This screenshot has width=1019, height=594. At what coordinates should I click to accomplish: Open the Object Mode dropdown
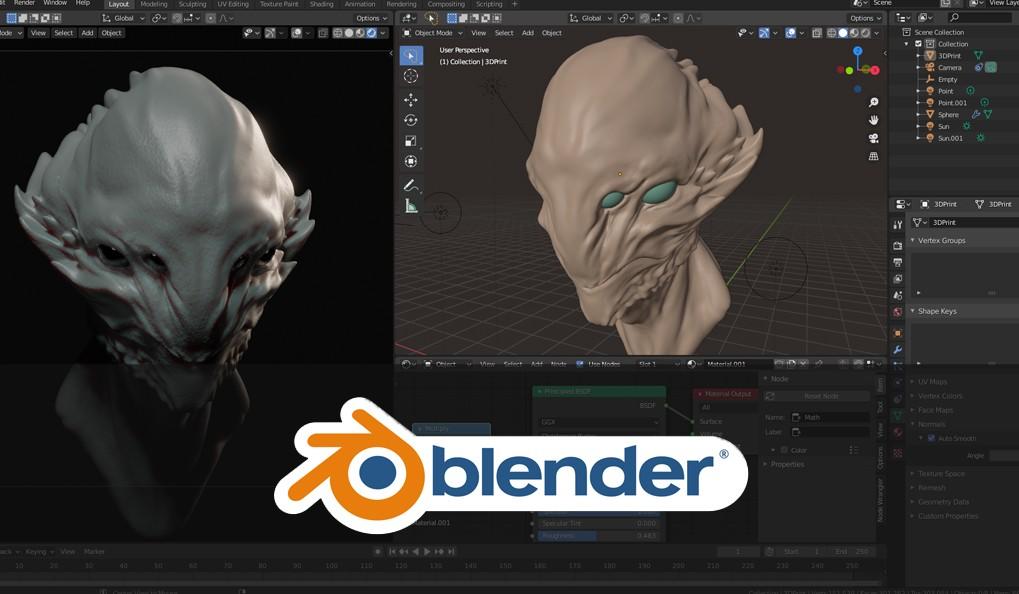(x=433, y=32)
